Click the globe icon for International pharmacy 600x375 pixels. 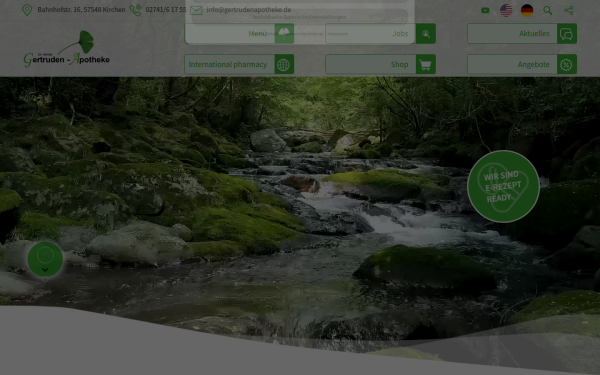pos(284,64)
